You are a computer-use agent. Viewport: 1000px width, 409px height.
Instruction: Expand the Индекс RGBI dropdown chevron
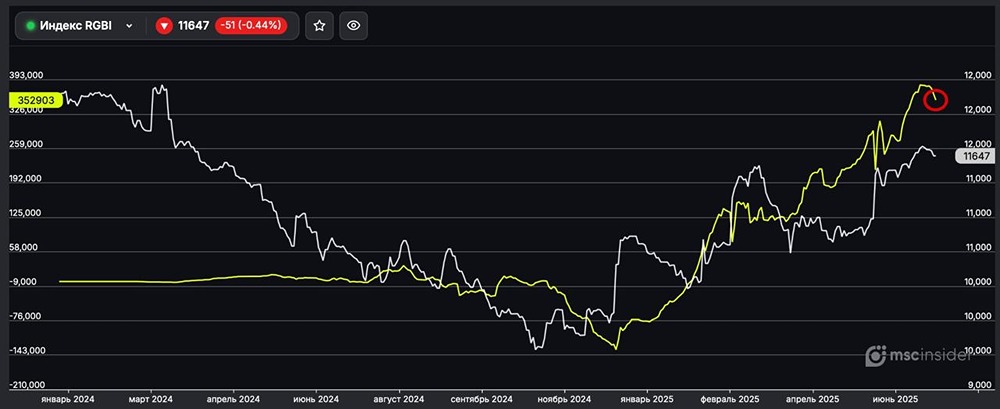point(129,27)
